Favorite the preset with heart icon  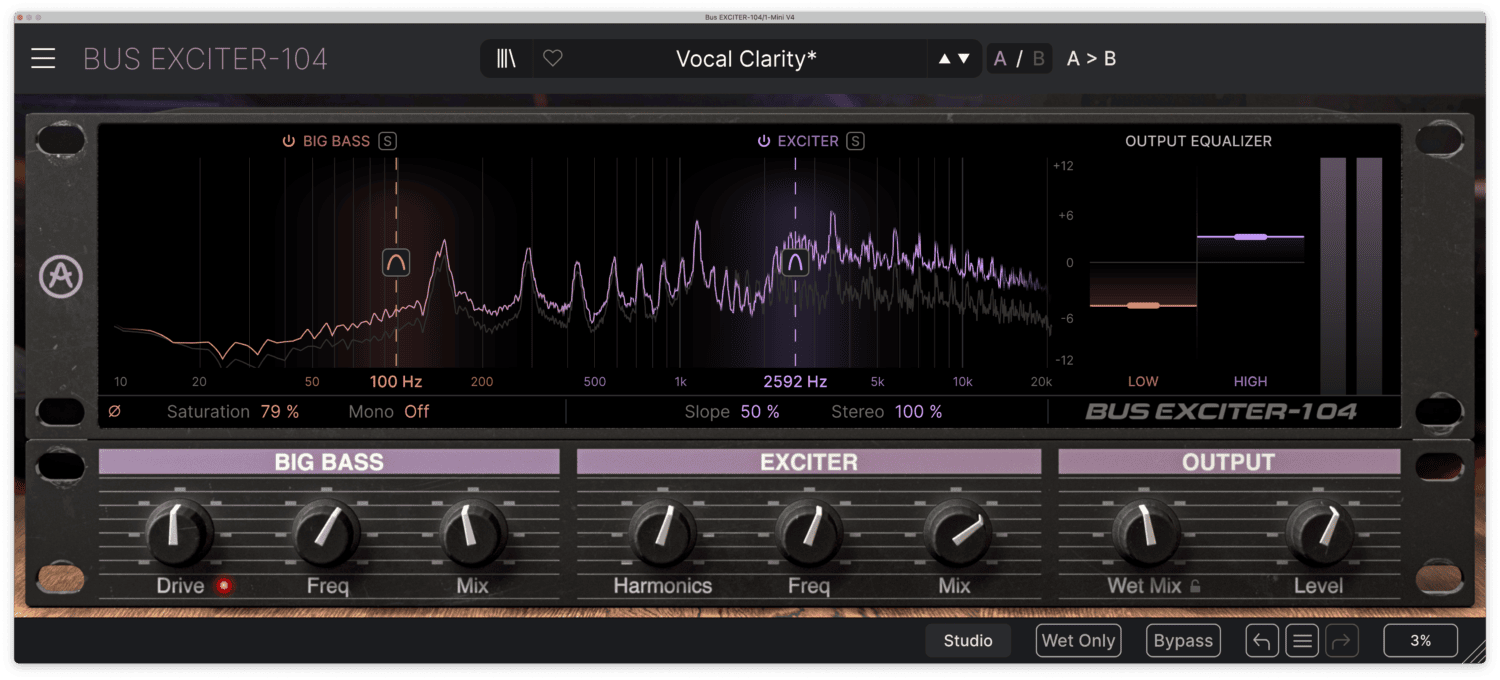click(553, 59)
